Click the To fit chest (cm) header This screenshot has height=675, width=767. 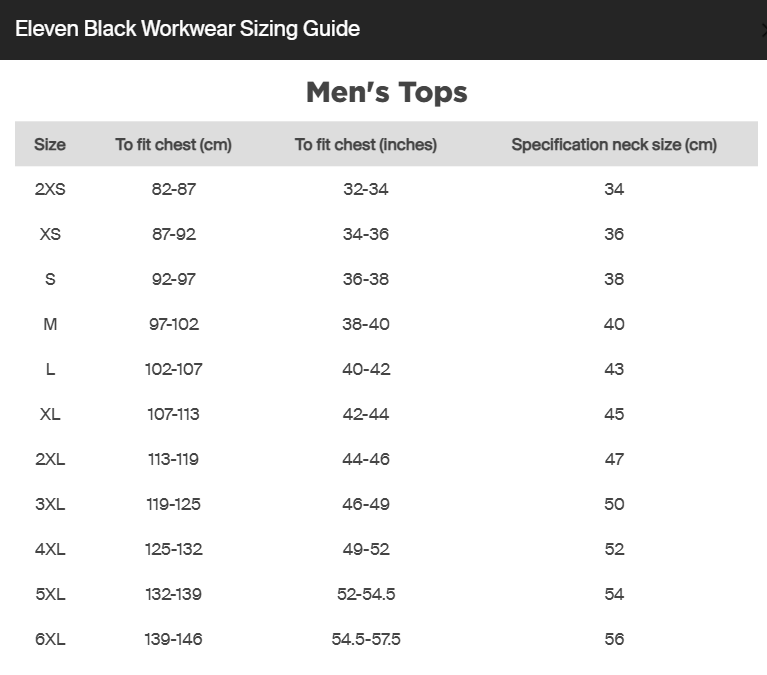point(173,144)
